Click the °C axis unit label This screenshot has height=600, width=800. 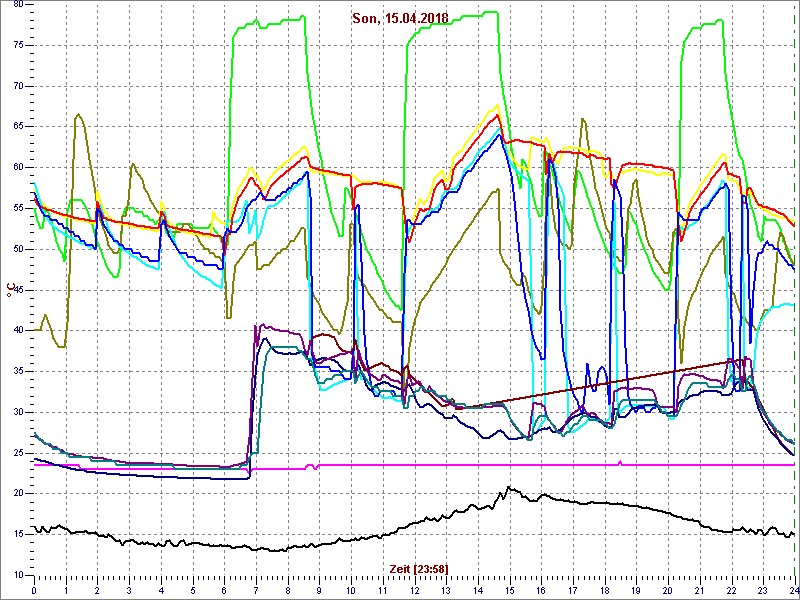10,290
